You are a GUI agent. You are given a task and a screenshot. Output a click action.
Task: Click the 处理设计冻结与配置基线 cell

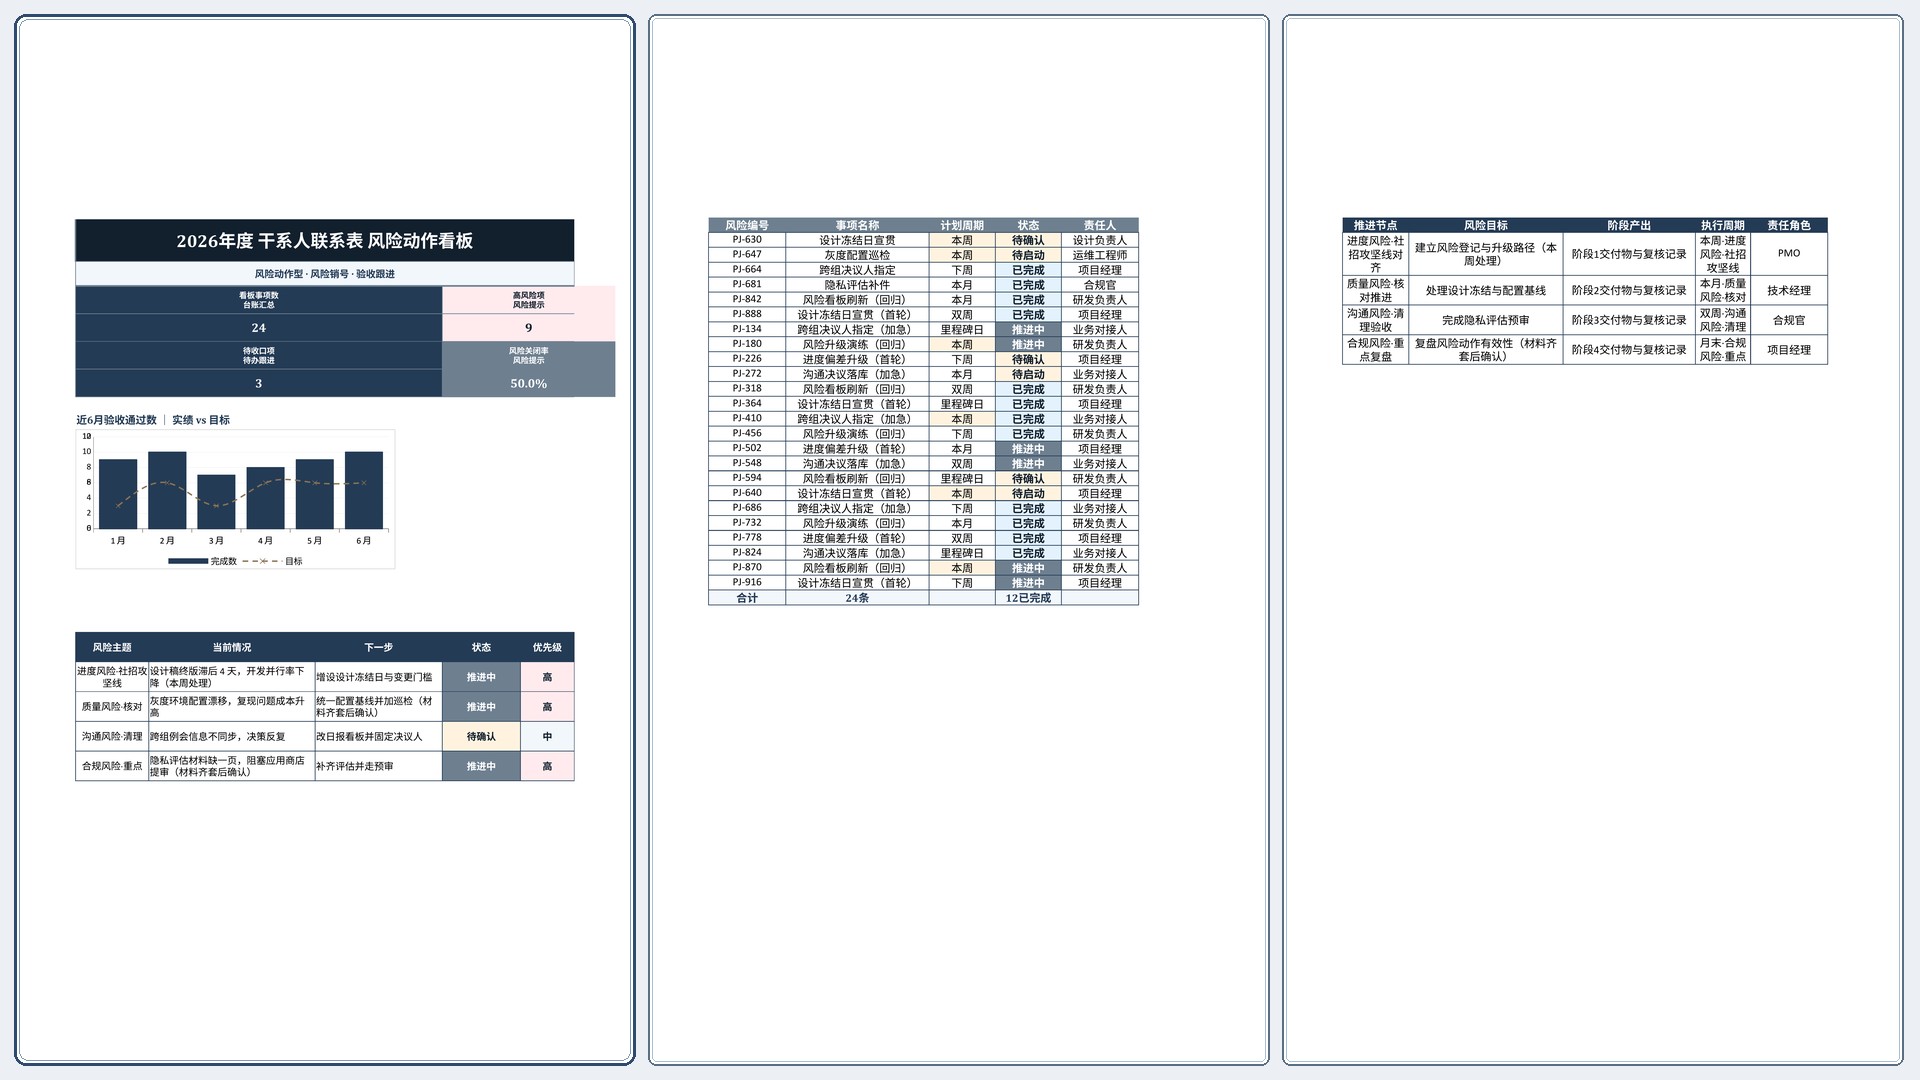click(1486, 291)
